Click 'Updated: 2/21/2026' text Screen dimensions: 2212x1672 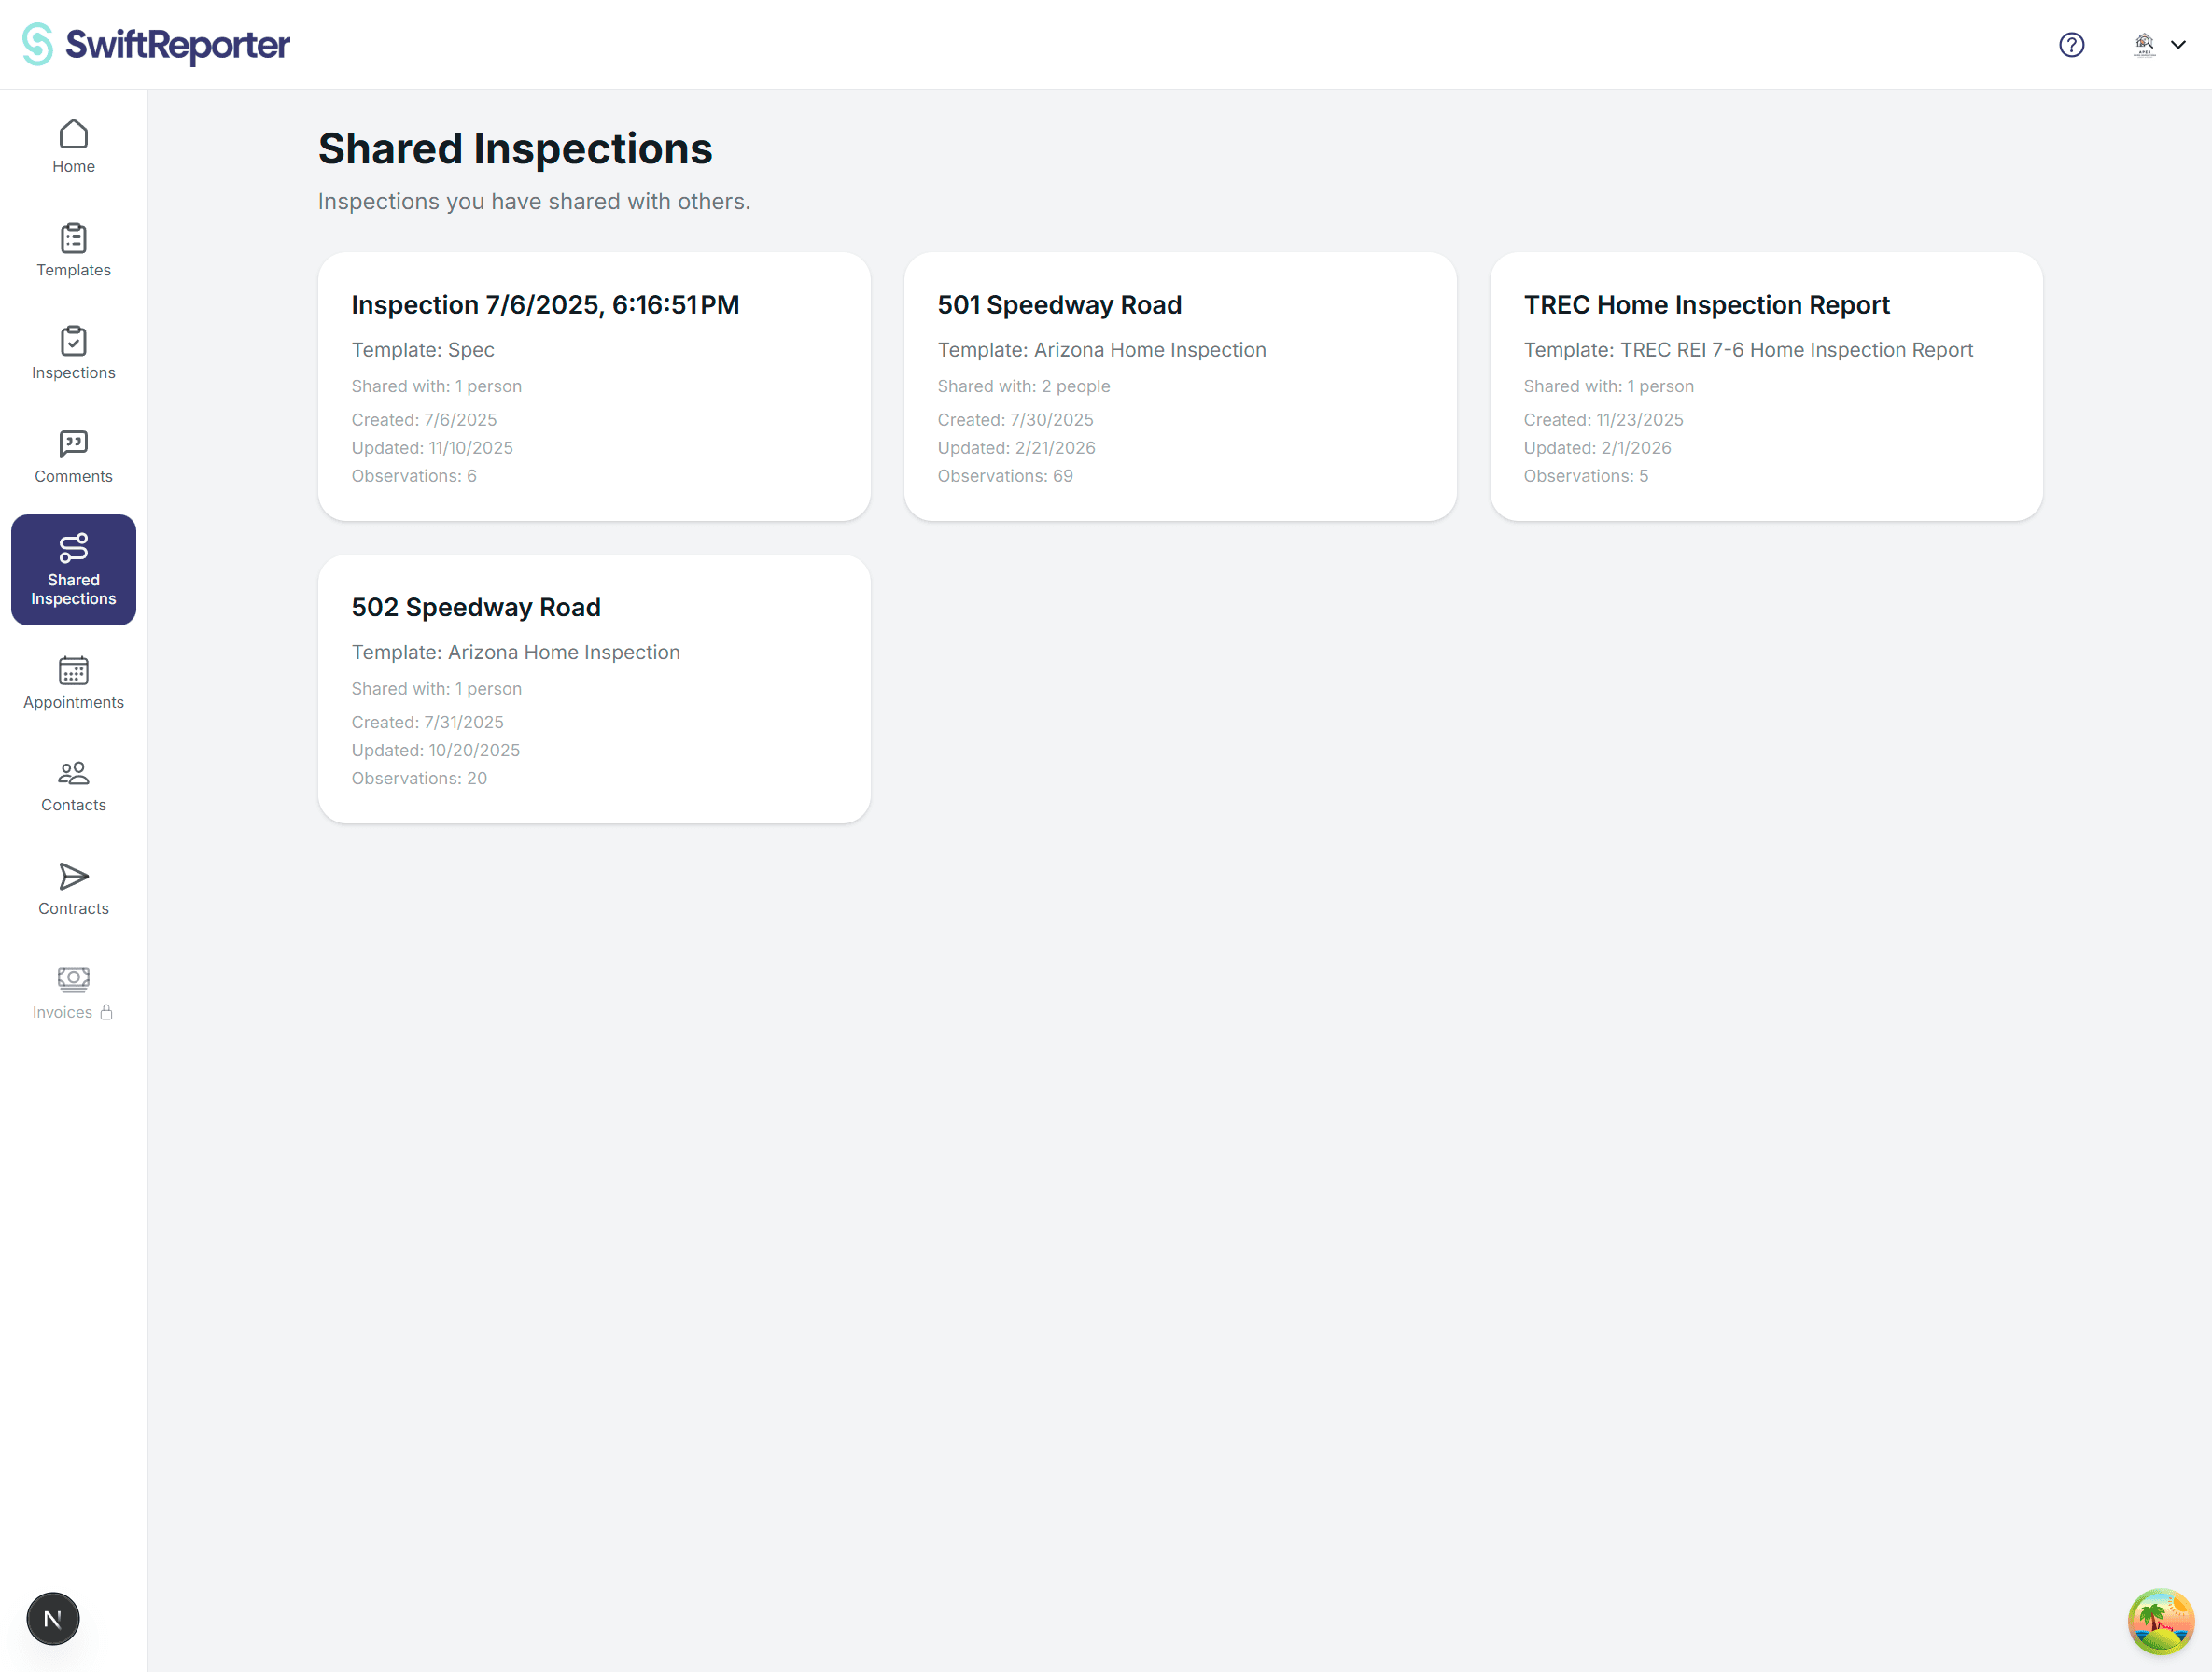click(x=1016, y=448)
